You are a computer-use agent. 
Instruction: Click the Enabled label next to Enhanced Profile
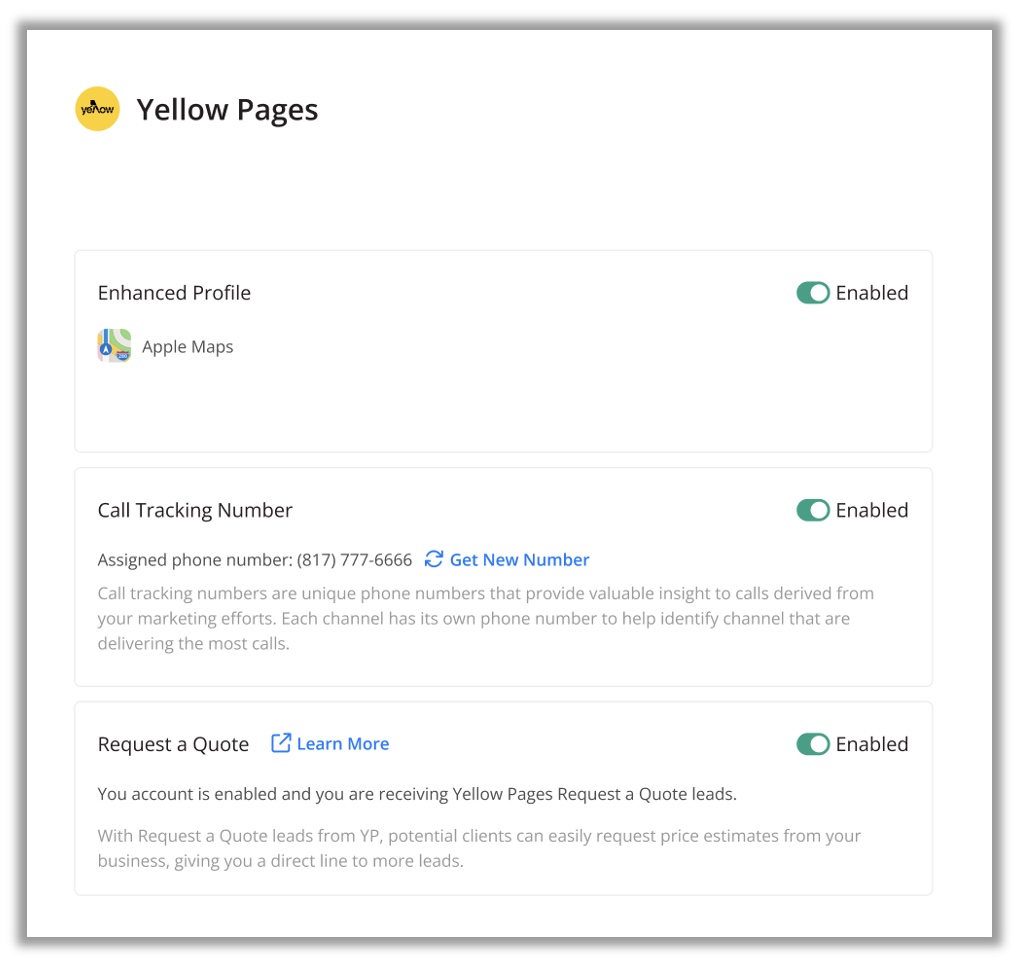coord(872,293)
